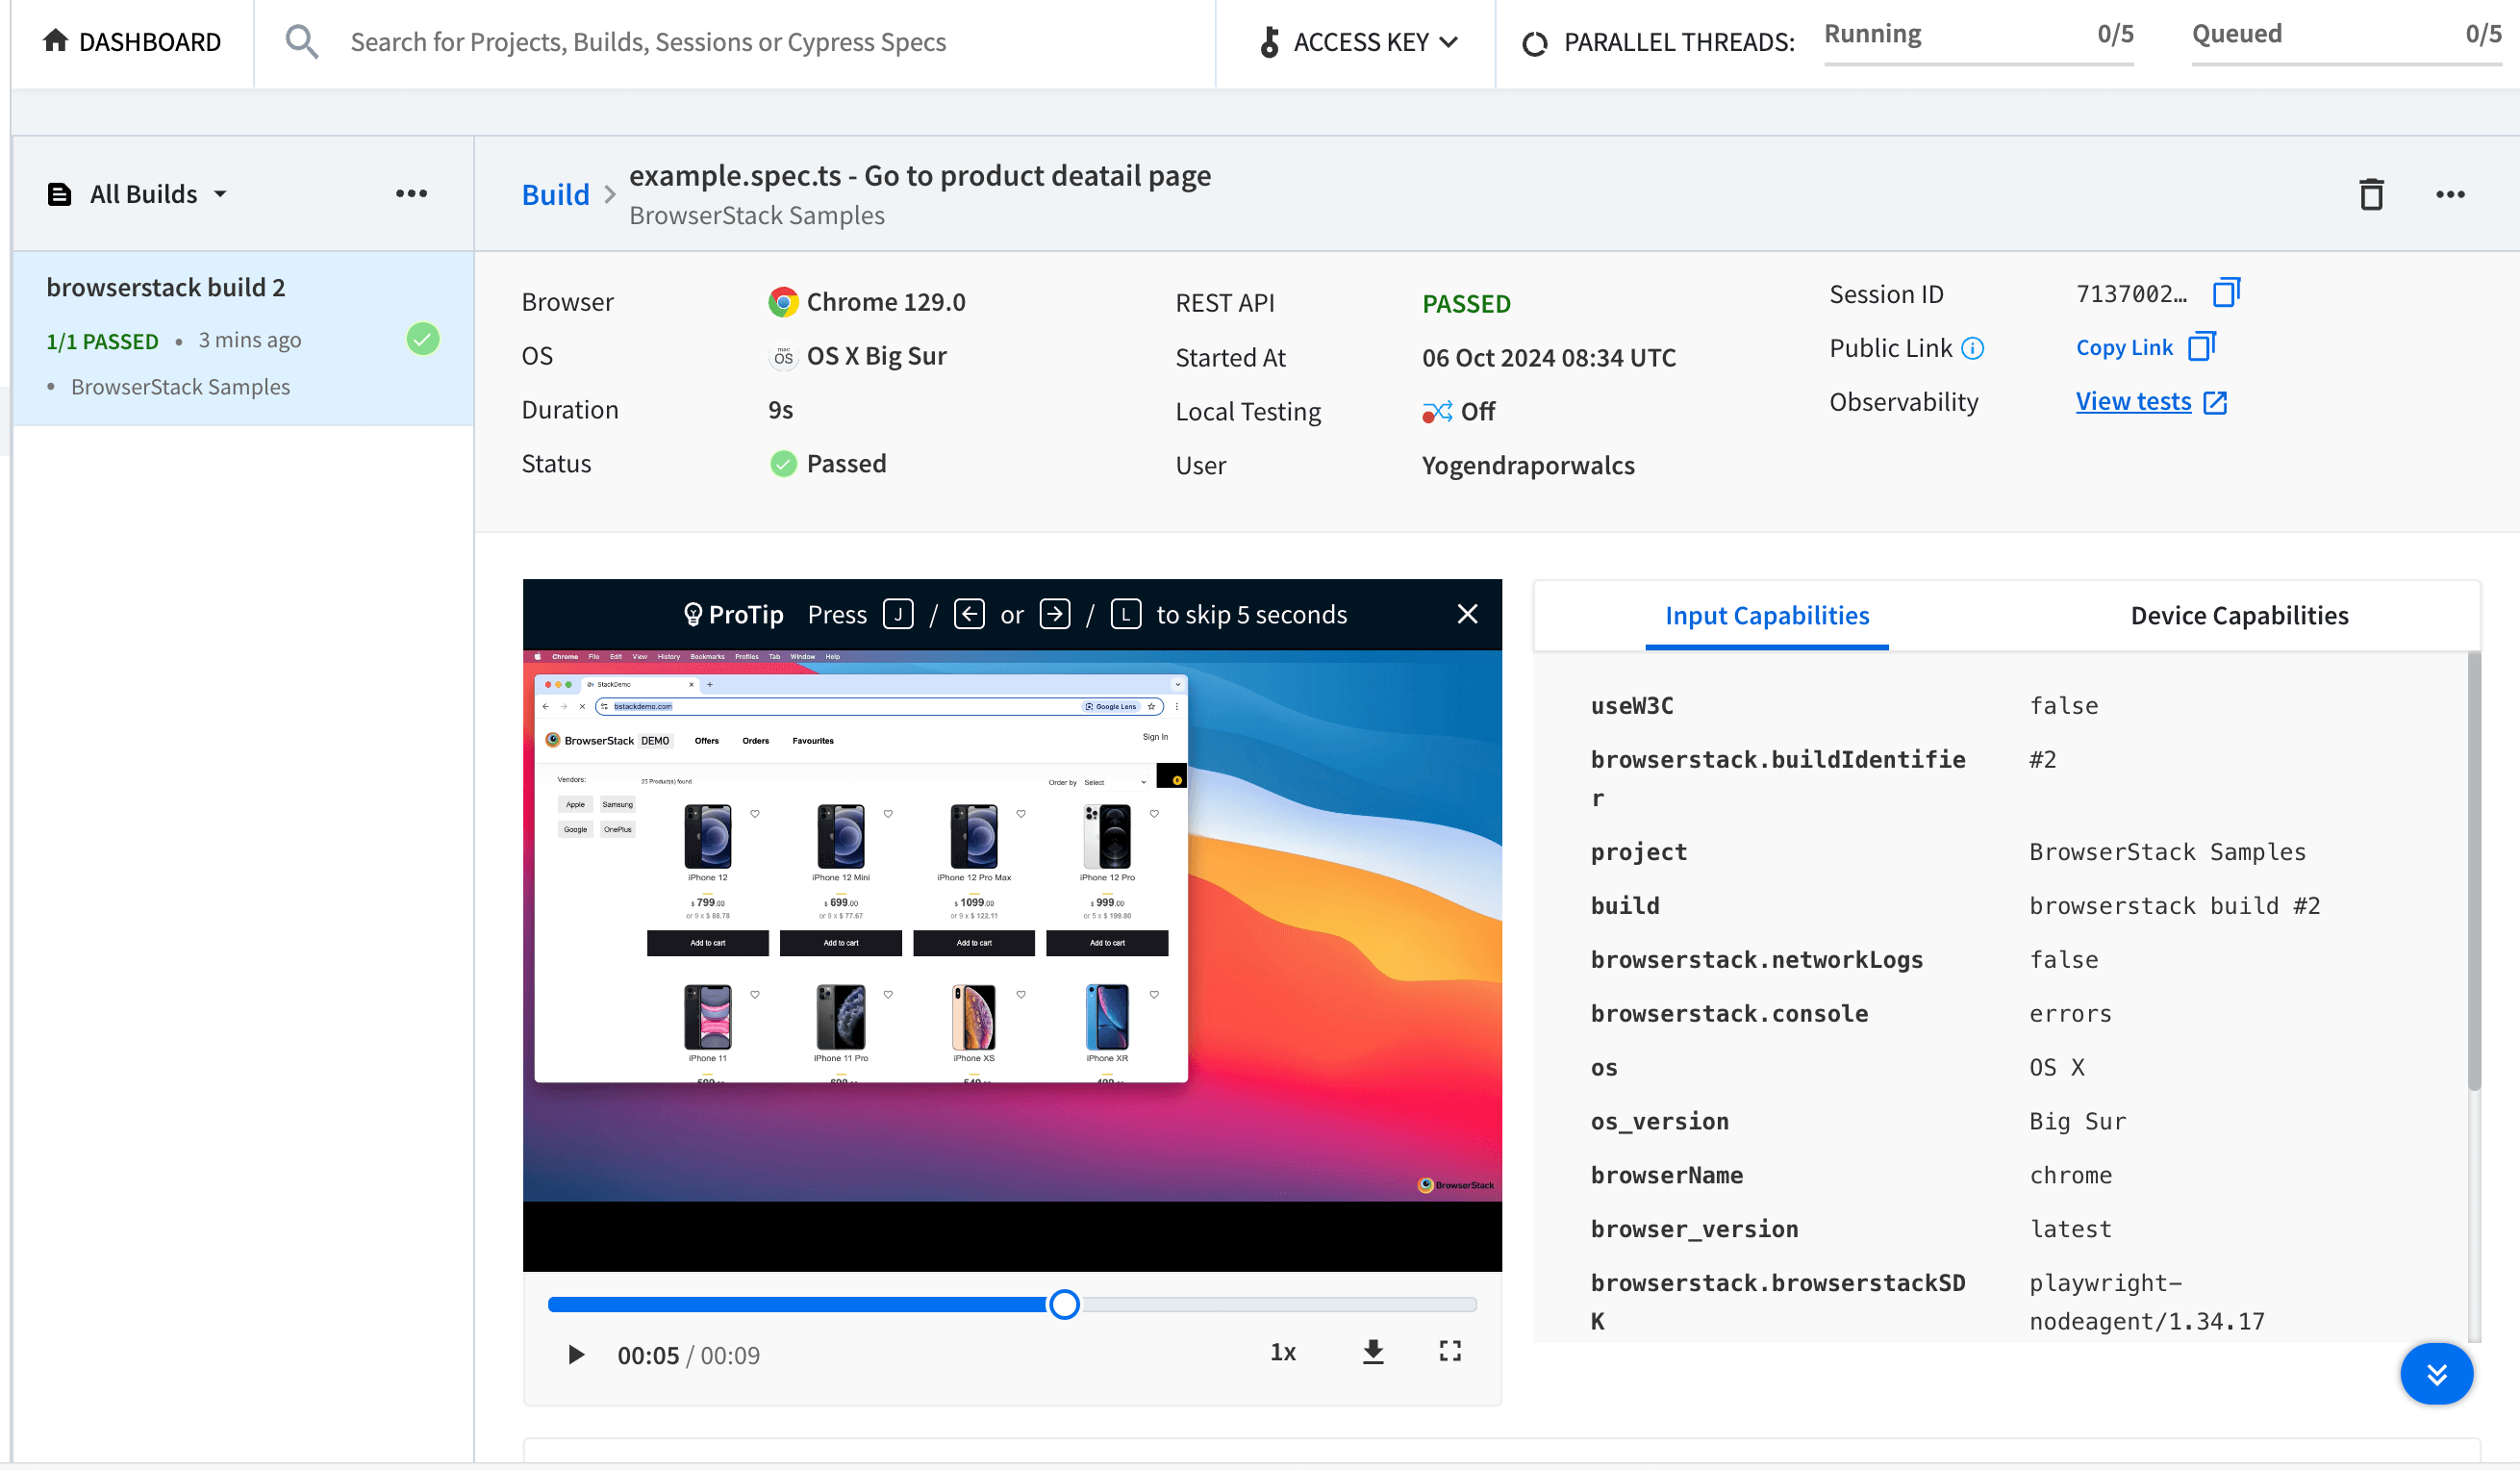The image size is (2520, 1470).
Task: Click the copy public link icon
Action: pos(2200,346)
